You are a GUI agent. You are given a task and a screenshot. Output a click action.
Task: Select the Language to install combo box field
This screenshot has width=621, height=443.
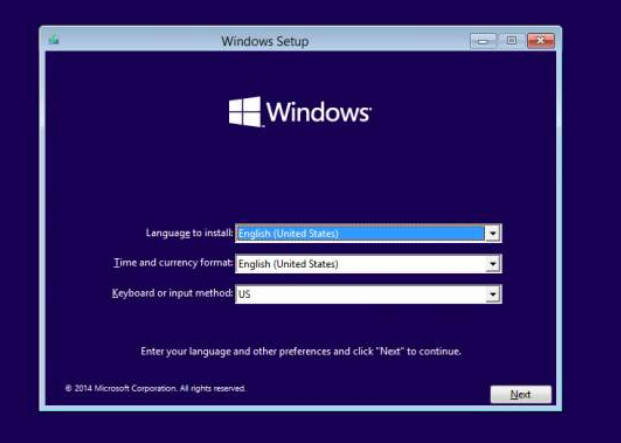pyautogui.click(x=368, y=233)
